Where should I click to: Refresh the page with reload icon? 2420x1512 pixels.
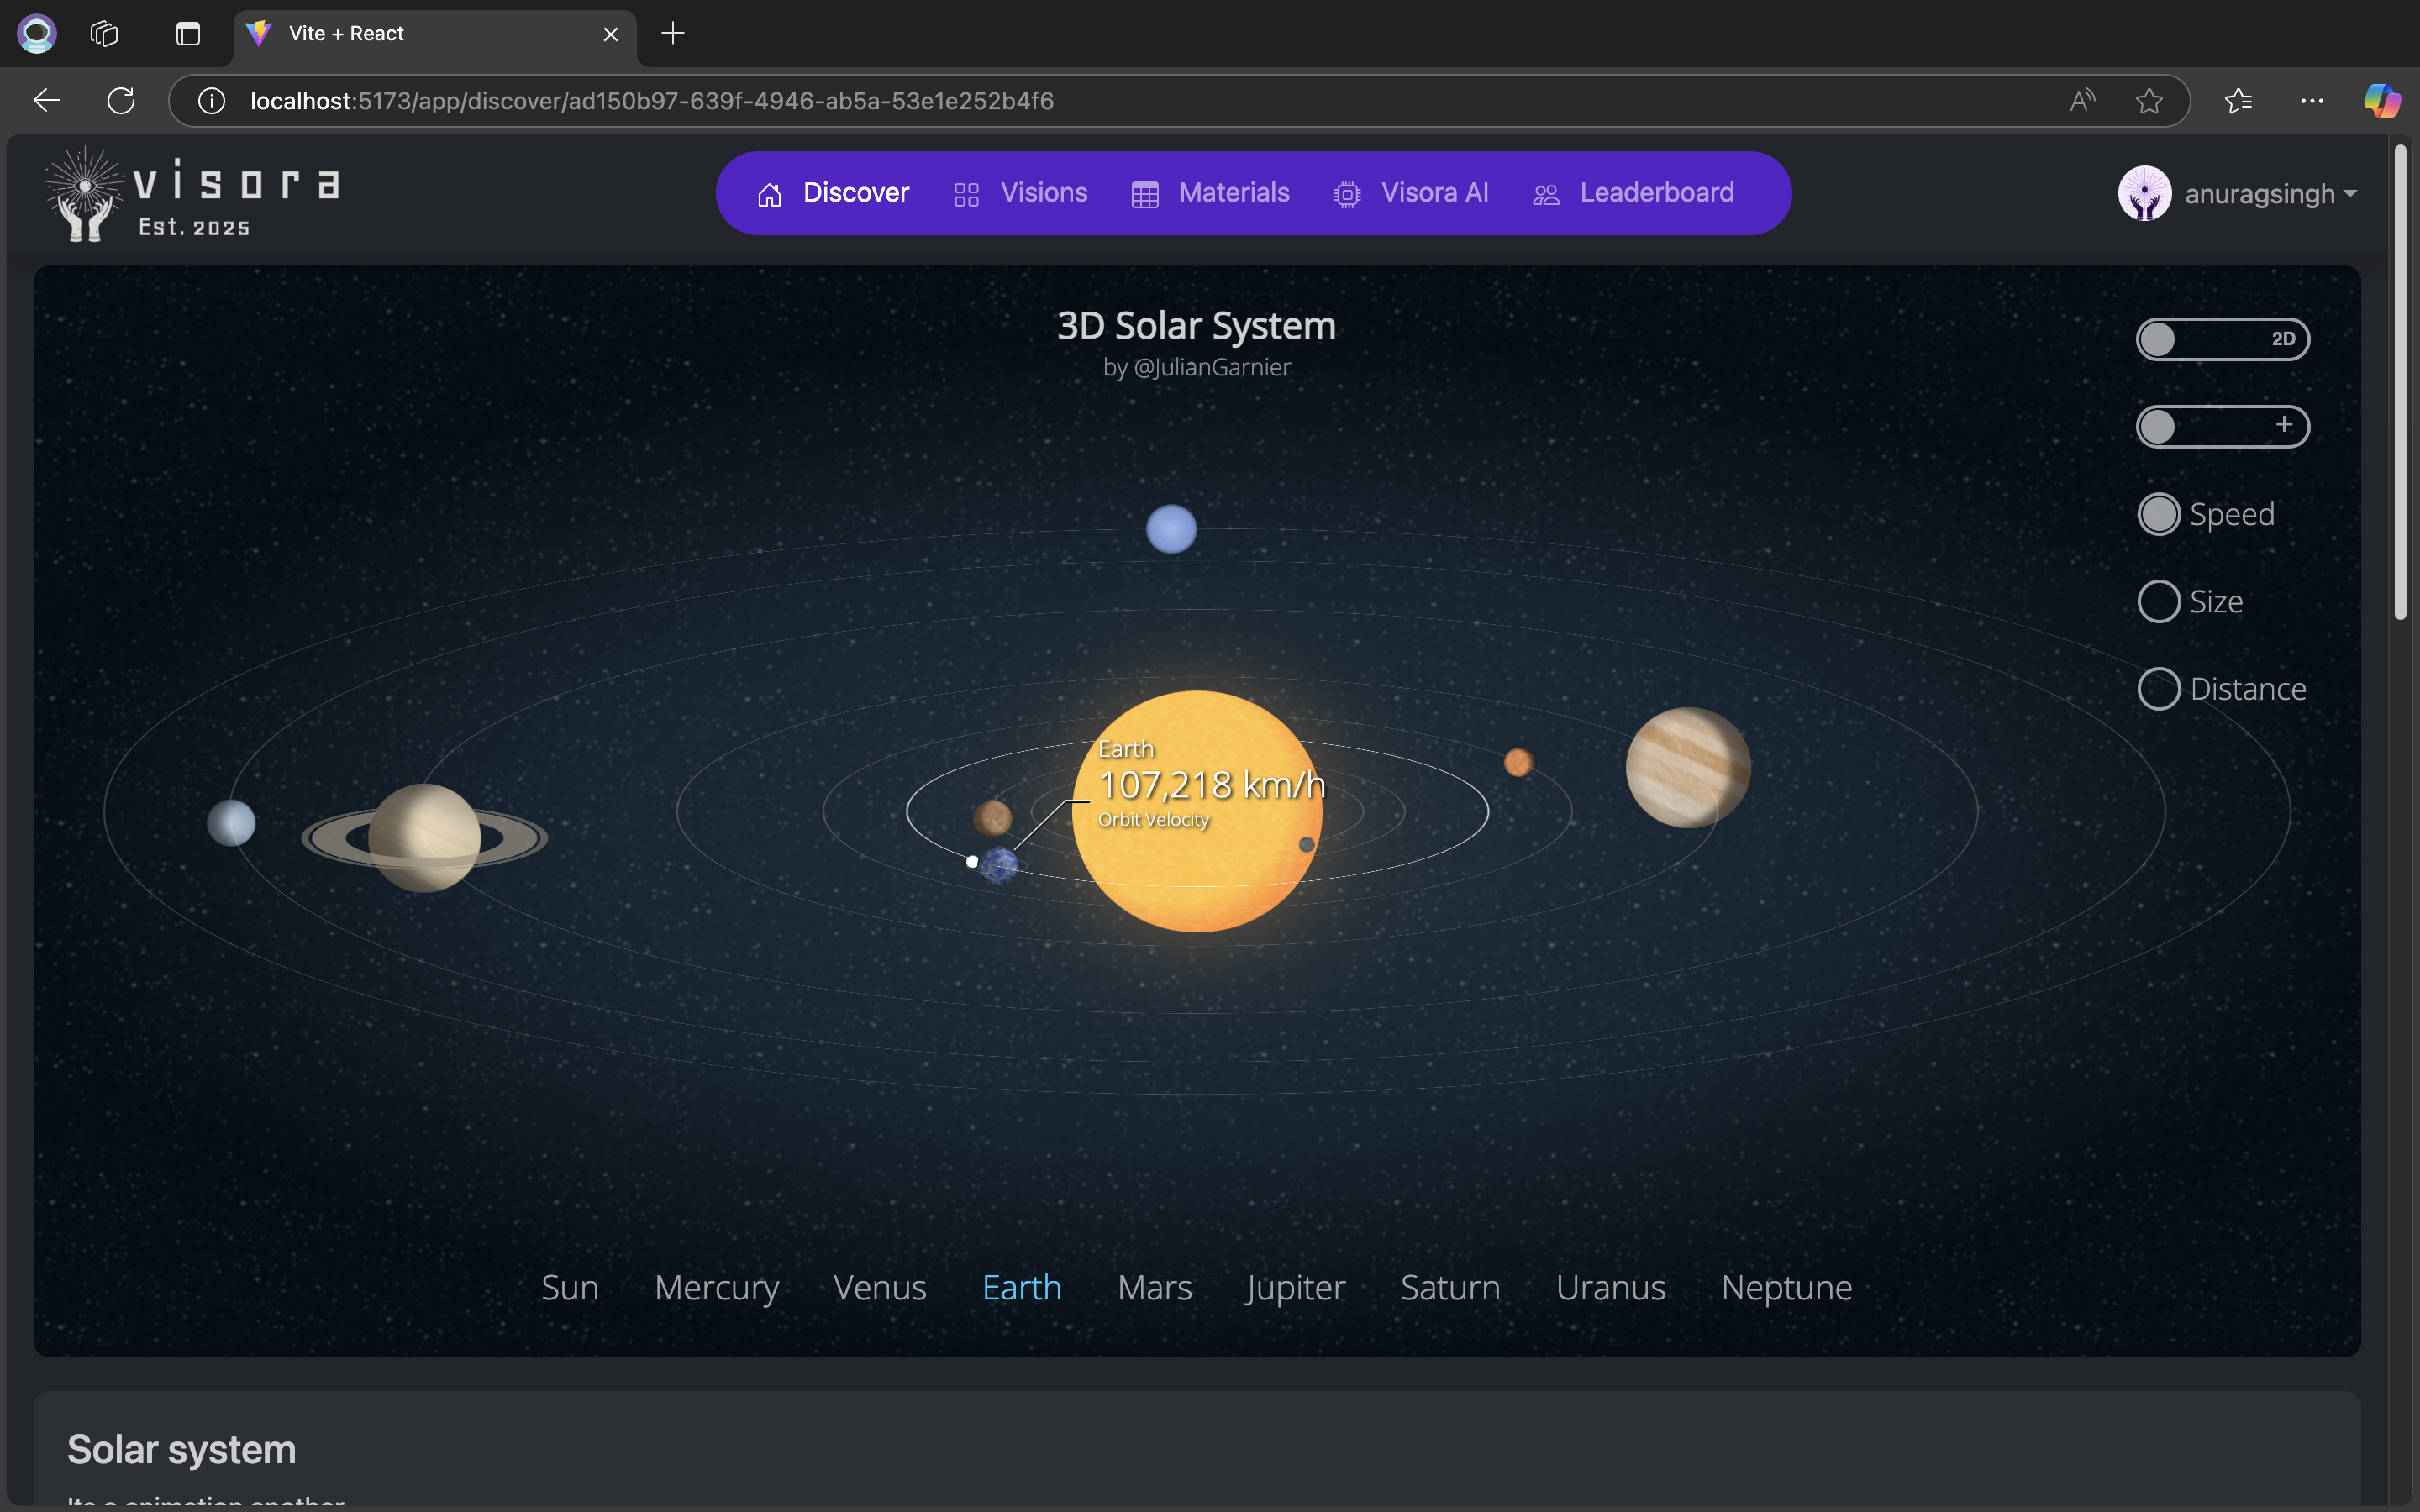(x=121, y=101)
